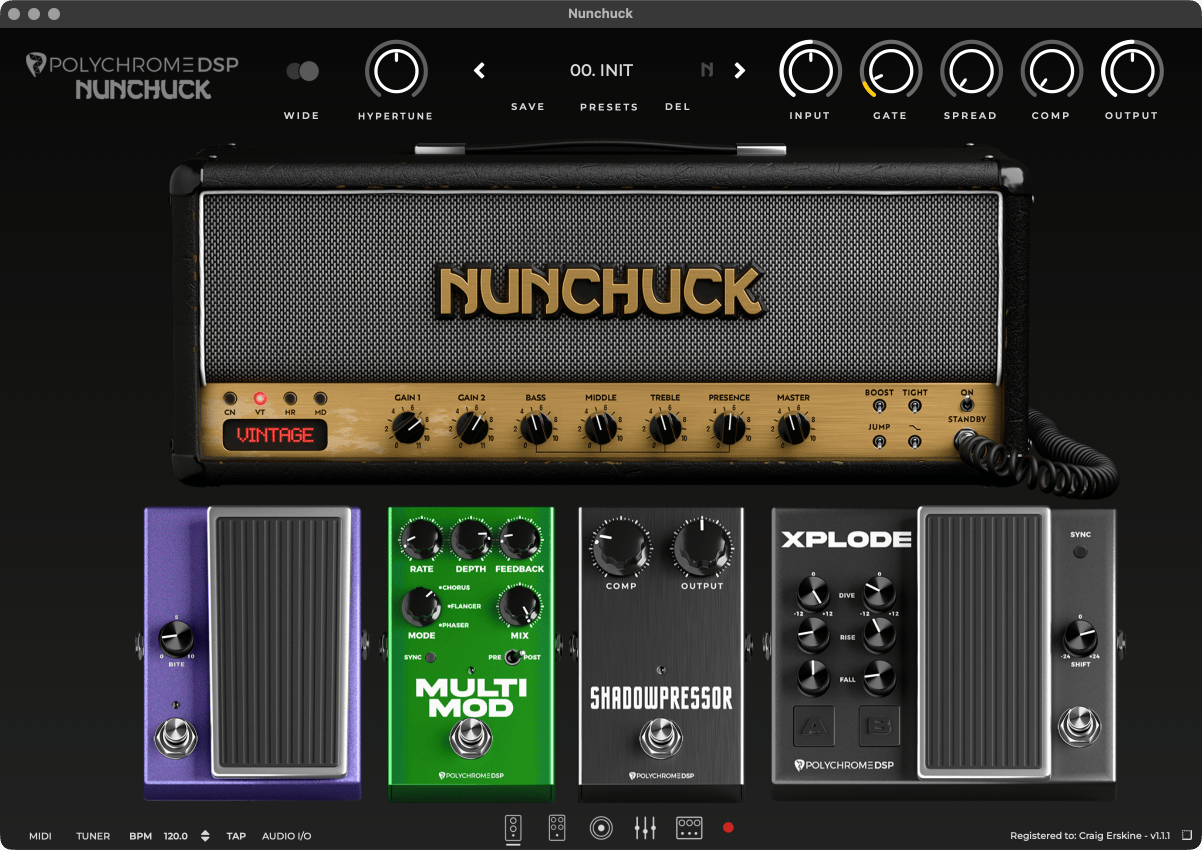Image resolution: width=1202 pixels, height=850 pixels.
Task: Click DEL to delete the preset
Action: tap(678, 107)
